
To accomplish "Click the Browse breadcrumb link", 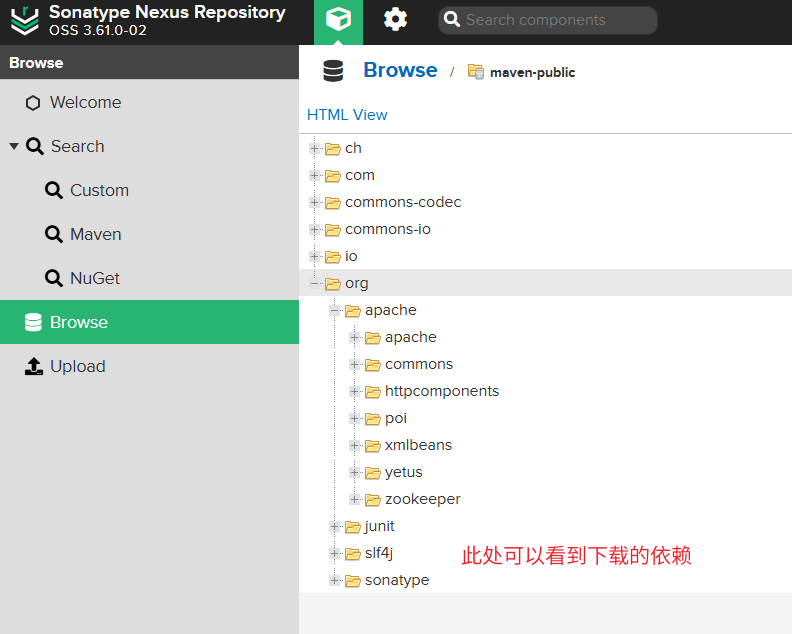I will click(400, 70).
